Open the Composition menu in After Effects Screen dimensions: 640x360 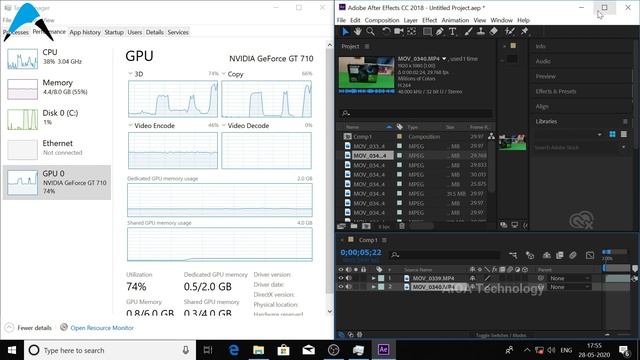tap(382, 20)
